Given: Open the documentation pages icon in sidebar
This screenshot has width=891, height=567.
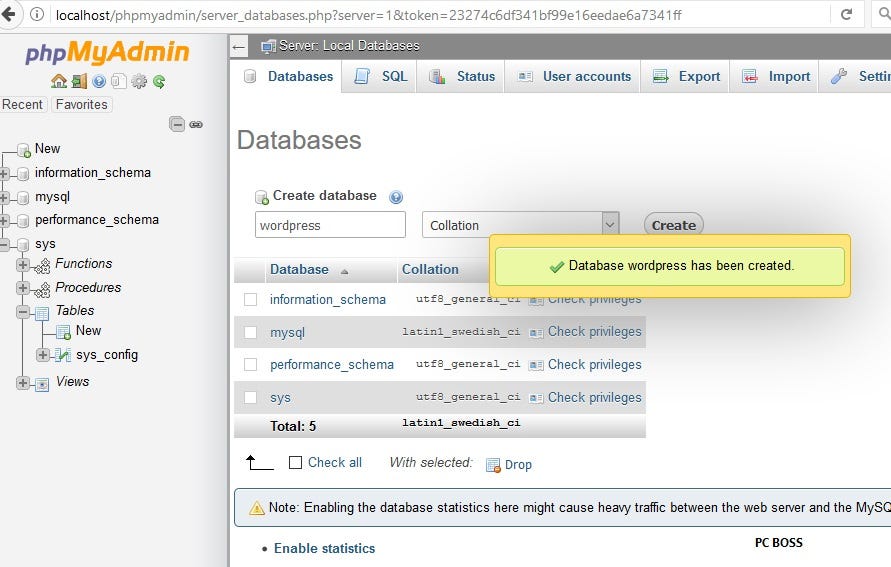Looking at the screenshot, I should pyautogui.click(x=118, y=81).
